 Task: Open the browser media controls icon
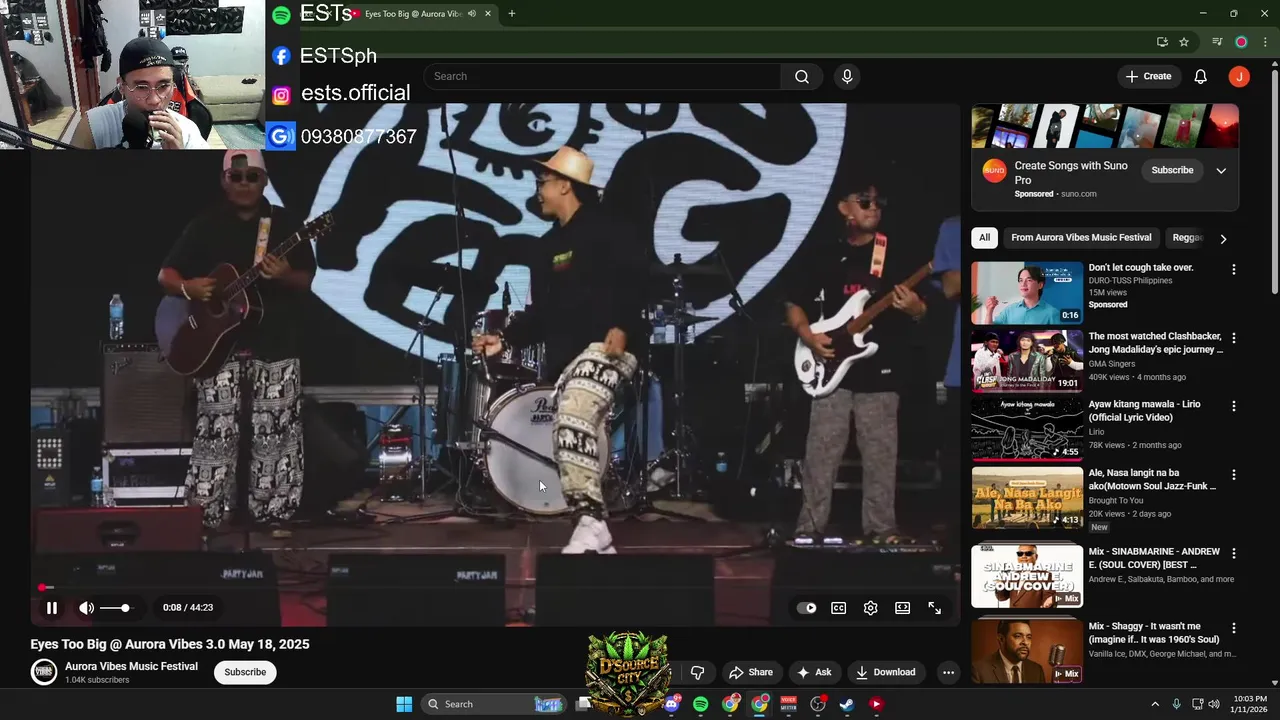1217,42
